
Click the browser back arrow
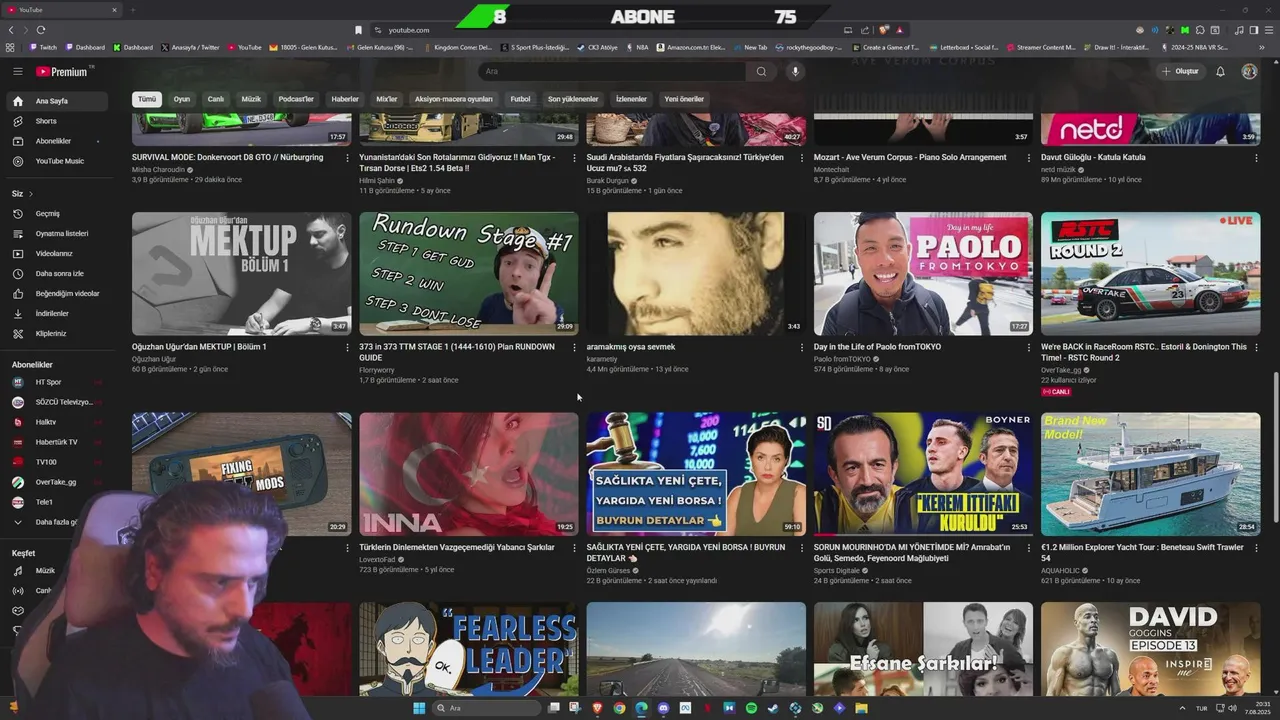coord(11,30)
